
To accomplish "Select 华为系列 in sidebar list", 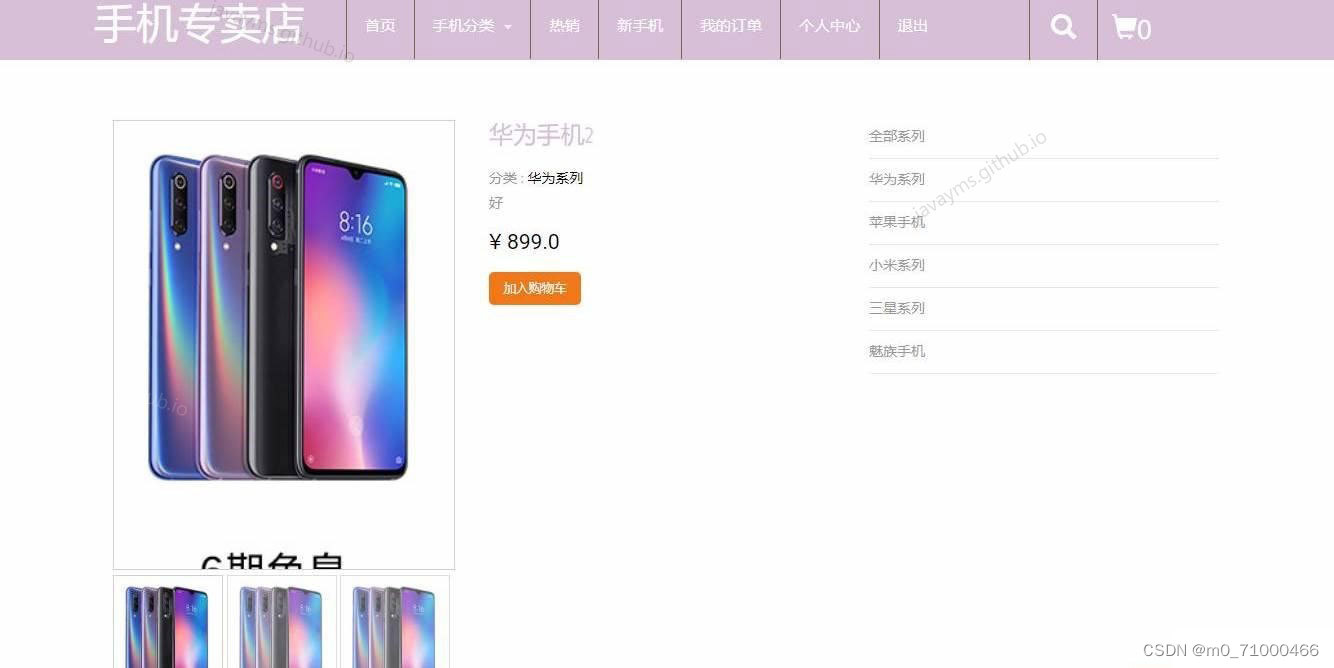I will point(897,179).
